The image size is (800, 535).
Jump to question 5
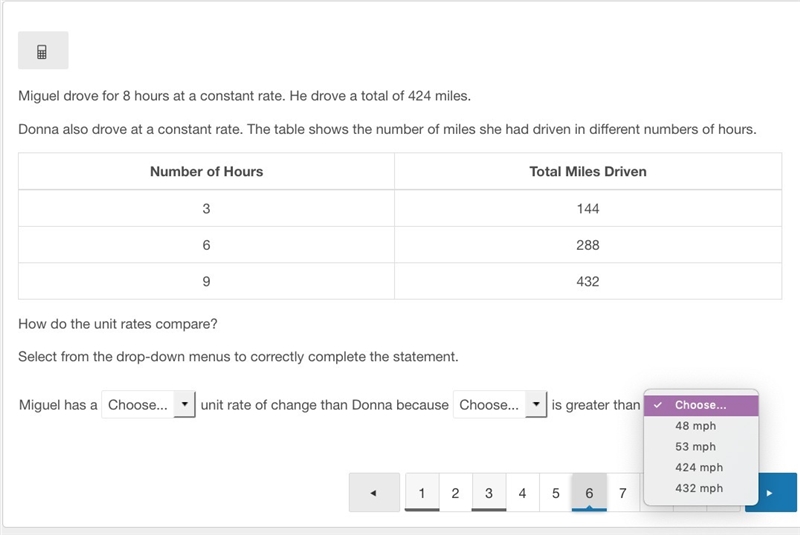[556, 493]
